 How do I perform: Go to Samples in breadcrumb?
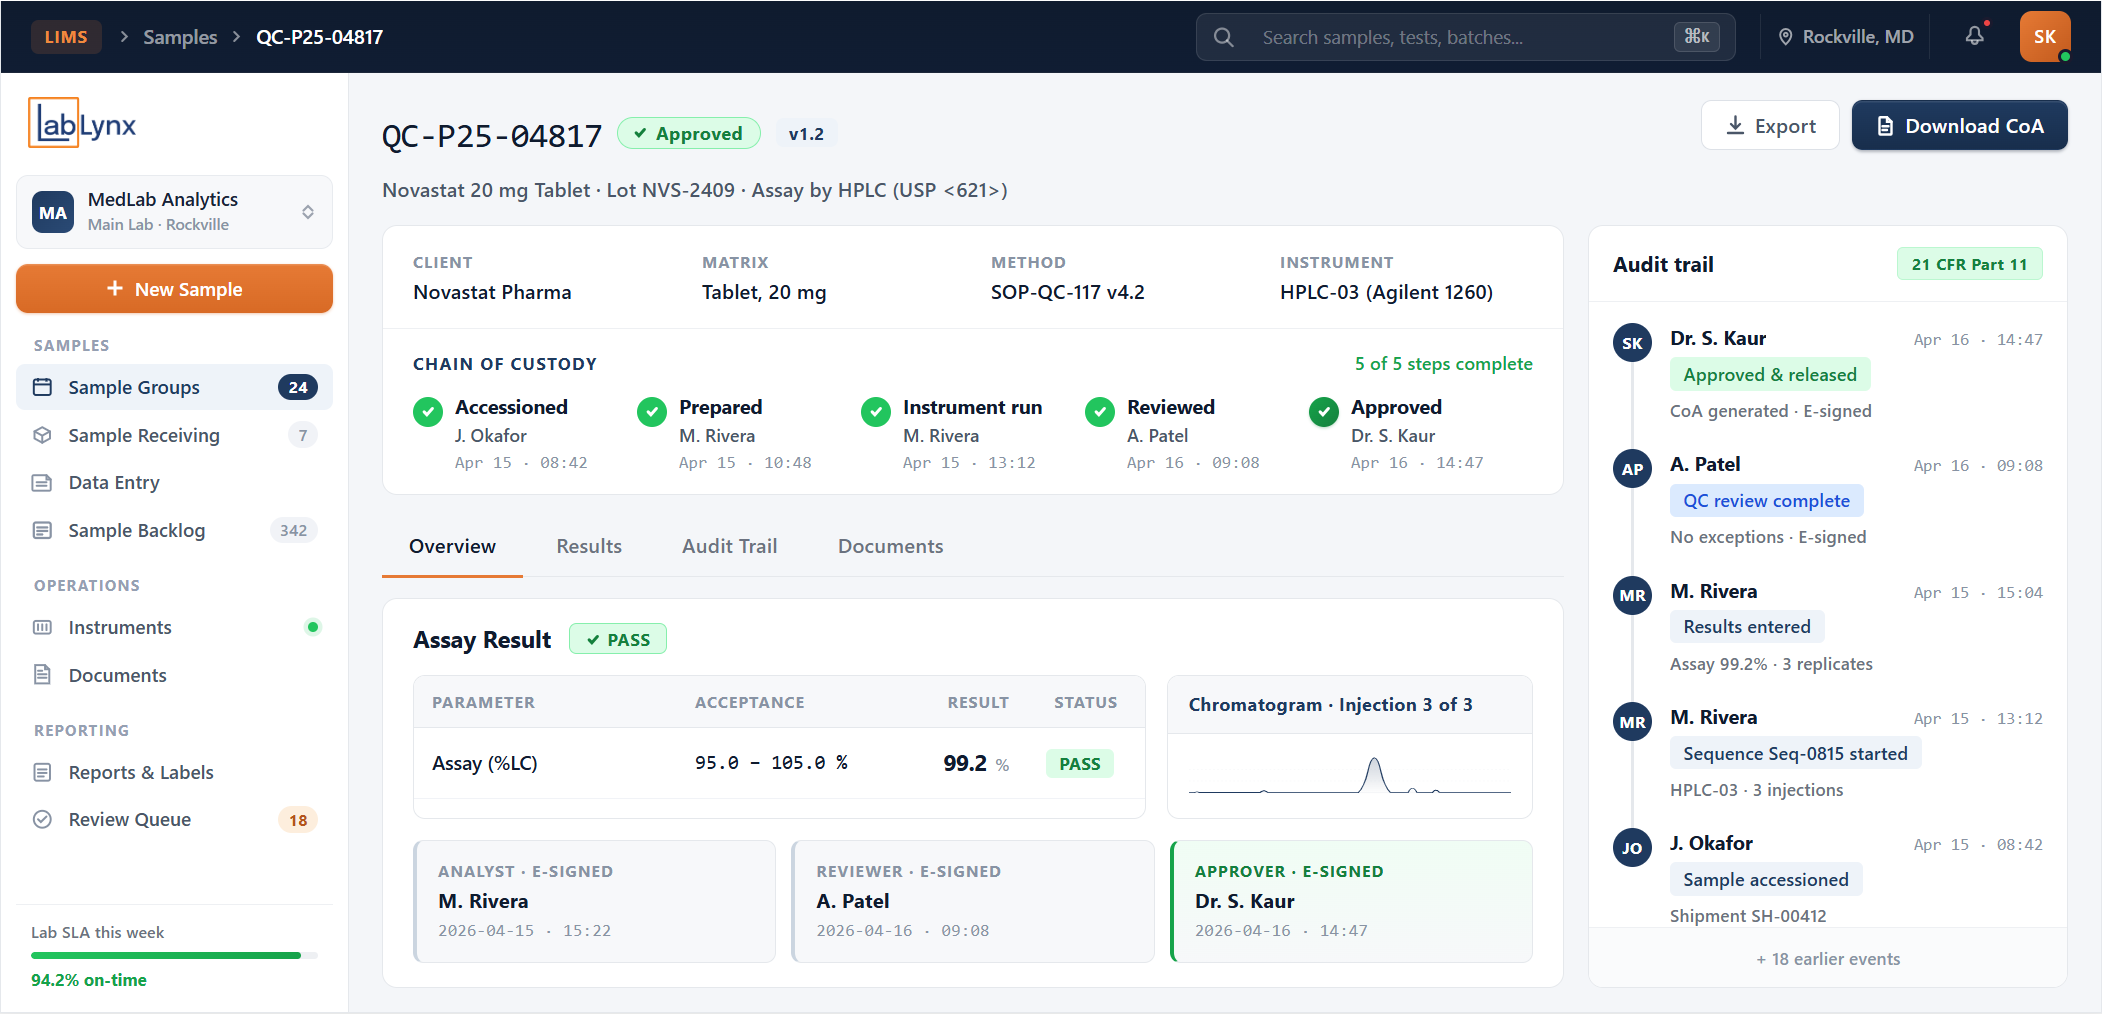(x=180, y=37)
